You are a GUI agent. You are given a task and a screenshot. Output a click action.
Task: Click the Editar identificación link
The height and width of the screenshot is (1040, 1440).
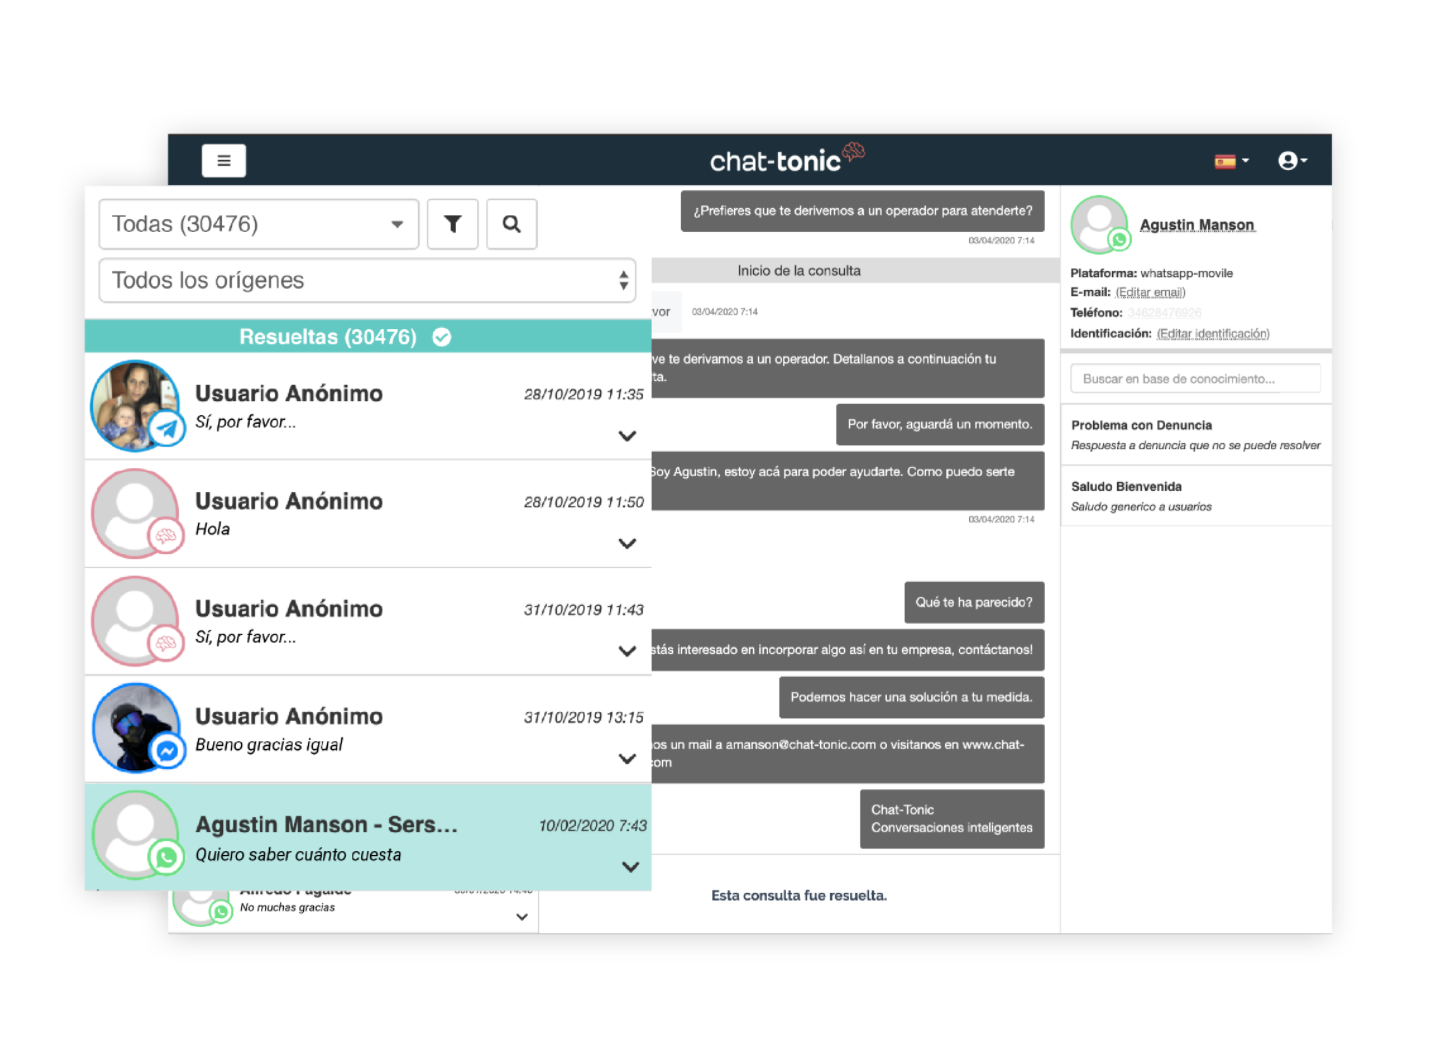1213,334
